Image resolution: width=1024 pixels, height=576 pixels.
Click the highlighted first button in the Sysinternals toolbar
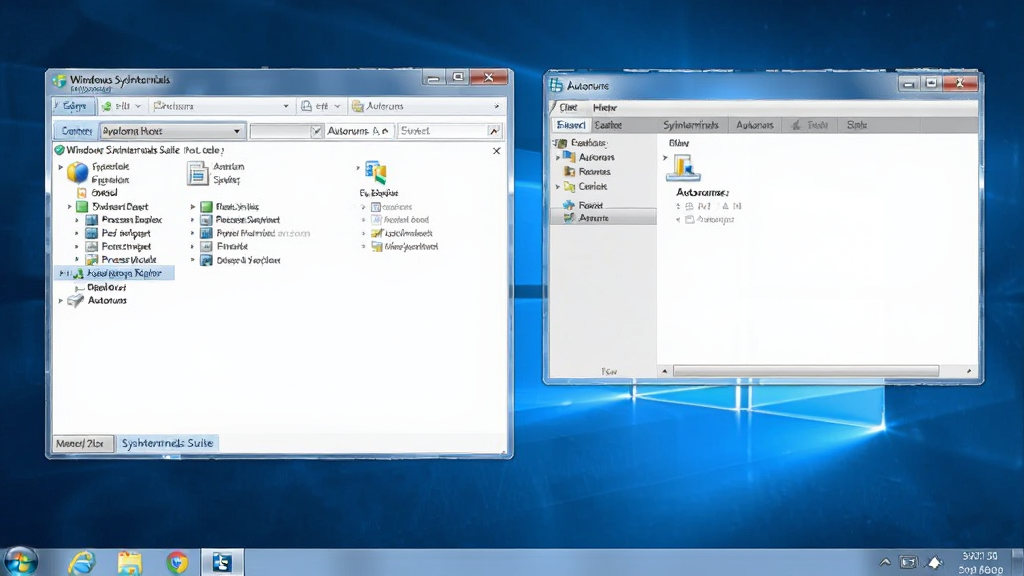coord(72,106)
